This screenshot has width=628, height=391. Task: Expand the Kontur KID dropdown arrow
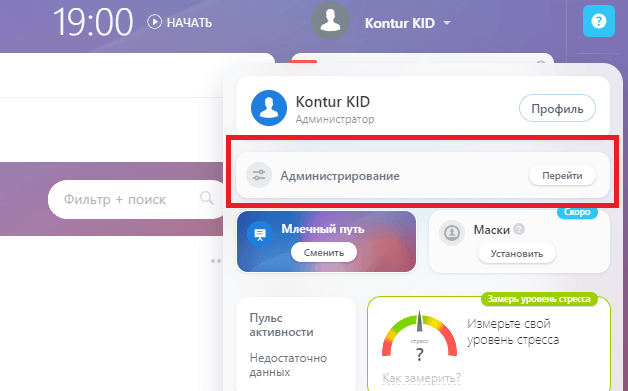[x=447, y=23]
